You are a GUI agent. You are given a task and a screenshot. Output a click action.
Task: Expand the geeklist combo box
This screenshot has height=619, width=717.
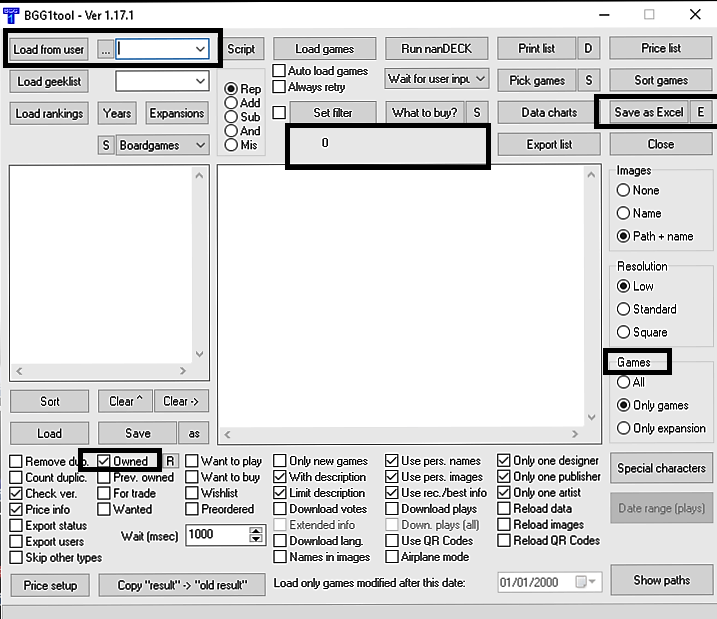coord(200,81)
